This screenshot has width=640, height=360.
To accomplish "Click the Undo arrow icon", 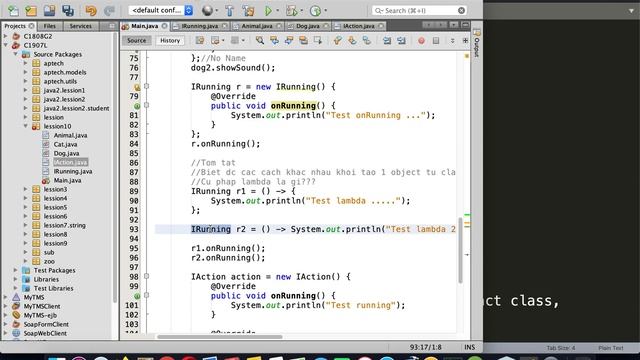I will pos(91,11).
